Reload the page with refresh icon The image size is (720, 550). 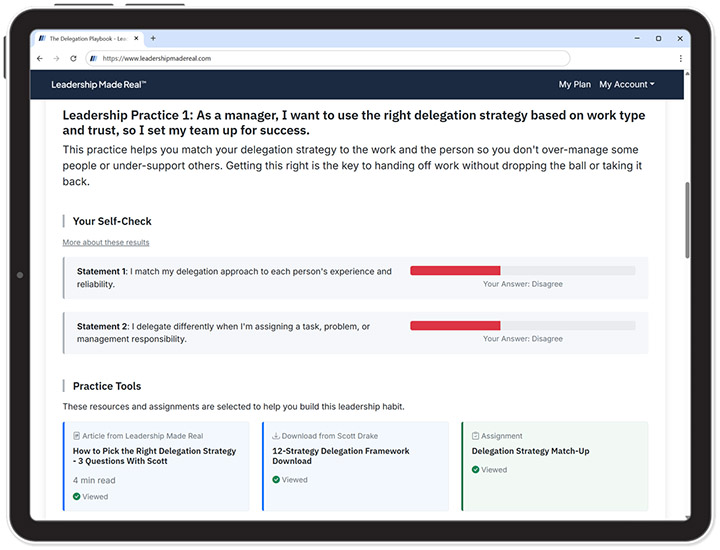pos(73,58)
